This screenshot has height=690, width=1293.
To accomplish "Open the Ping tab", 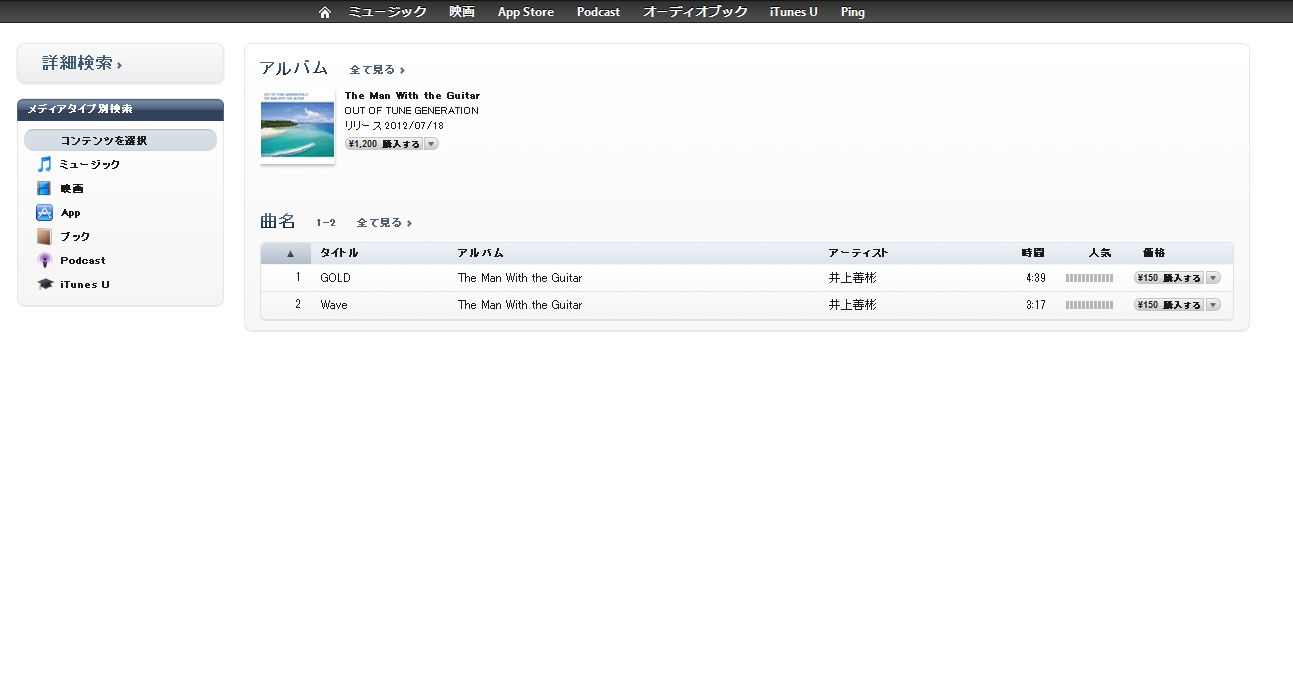I will click(853, 12).
